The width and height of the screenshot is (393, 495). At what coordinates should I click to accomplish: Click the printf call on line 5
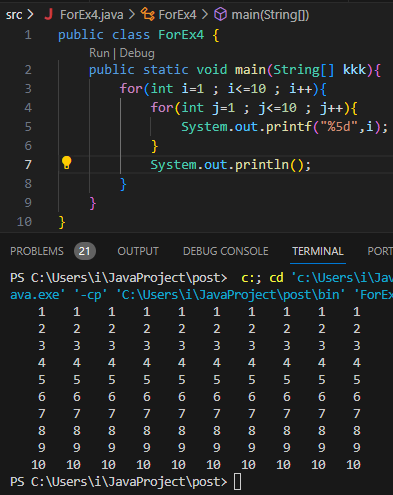tap(289, 127)
